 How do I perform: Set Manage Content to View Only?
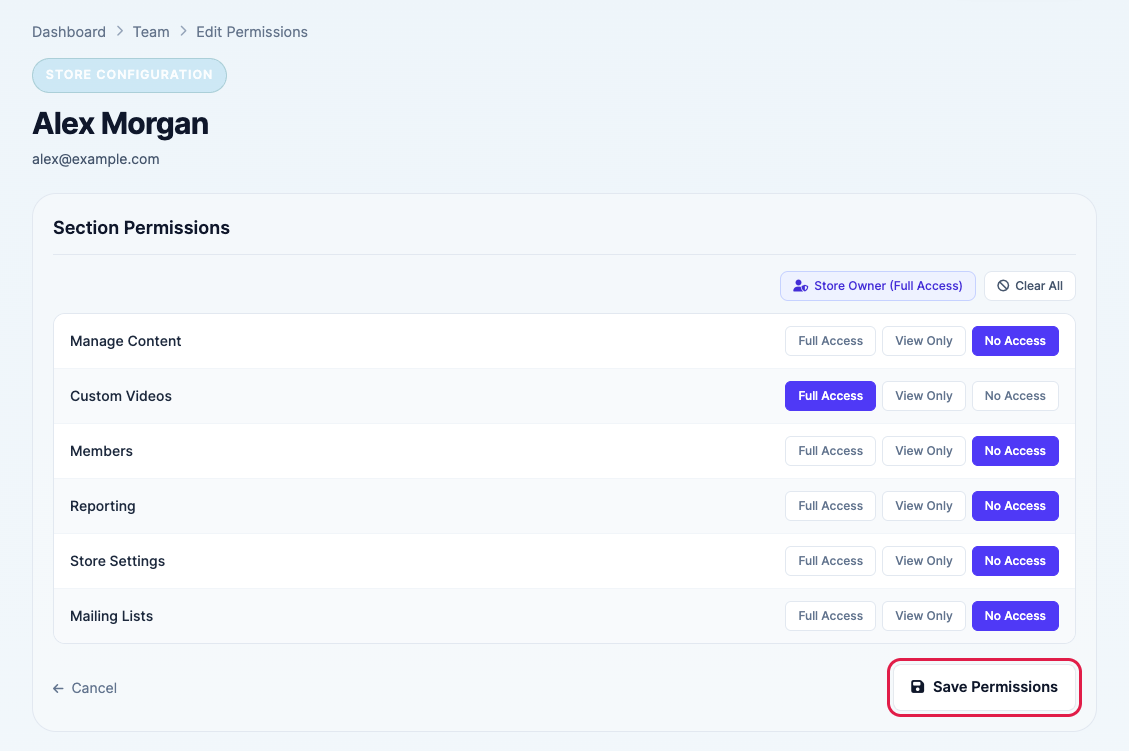pyautogui.click(x=924, y=341)
